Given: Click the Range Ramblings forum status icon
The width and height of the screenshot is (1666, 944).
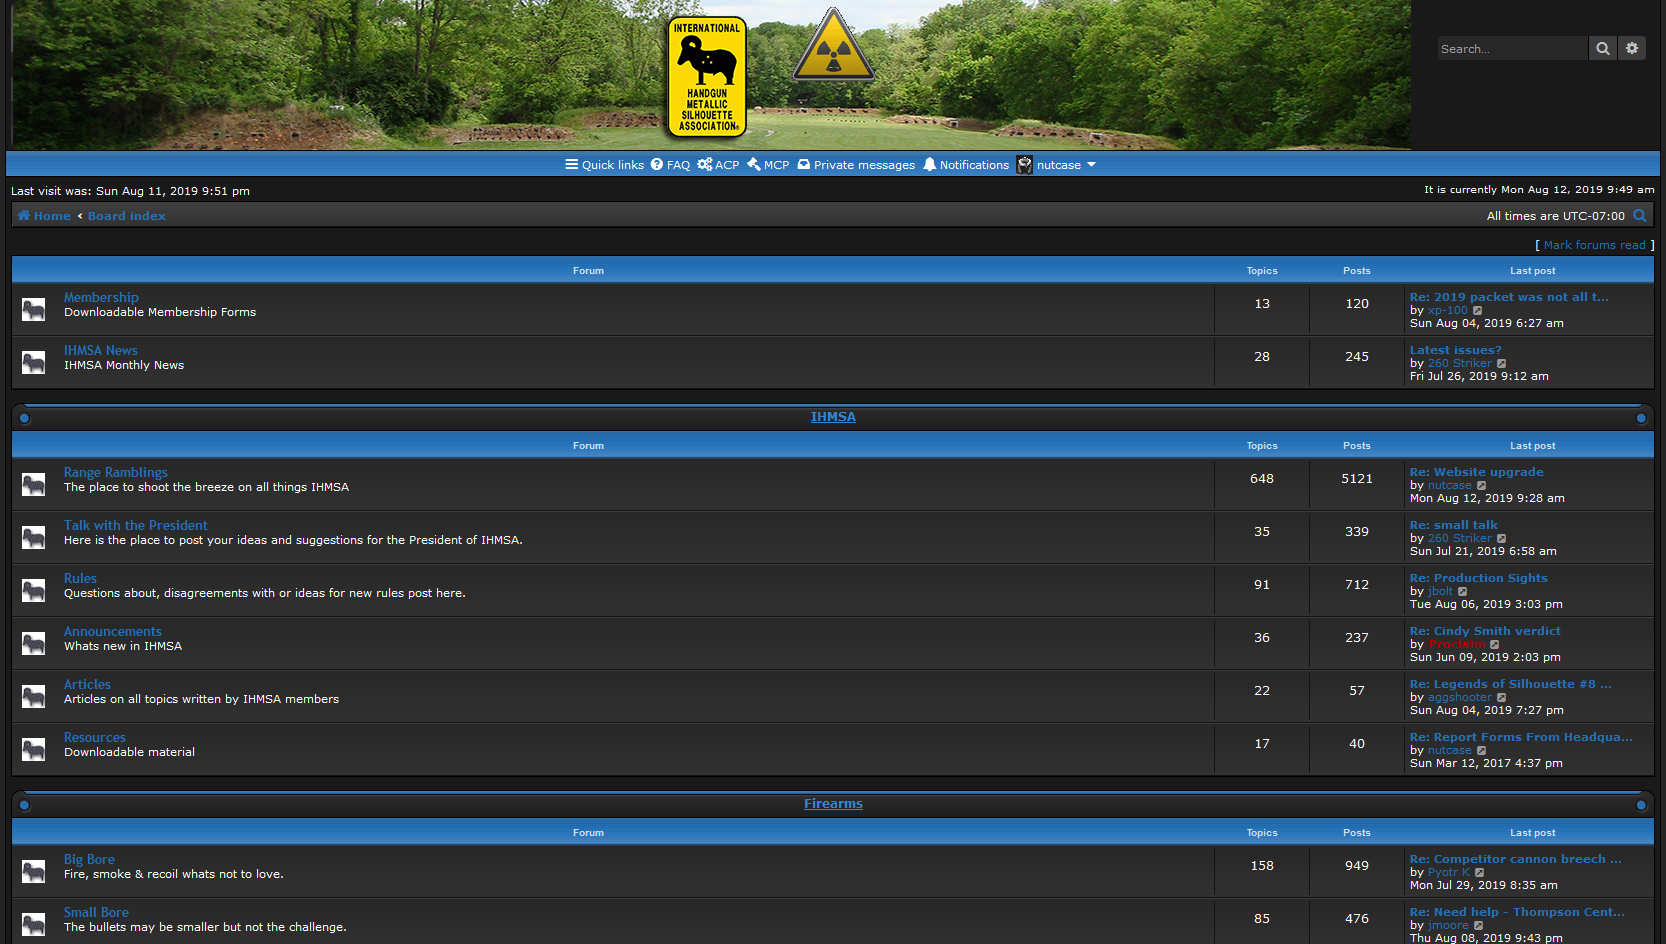Looking at the screenshot, I should [34, 484].
